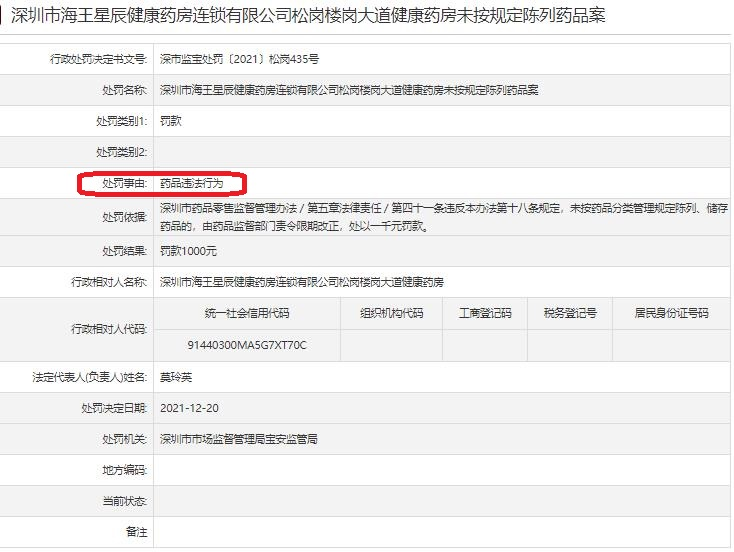The width and height of the screenshot is (734, 552).
Task: Click the 行政相对人代码 label
Action: tap(109, 329)
